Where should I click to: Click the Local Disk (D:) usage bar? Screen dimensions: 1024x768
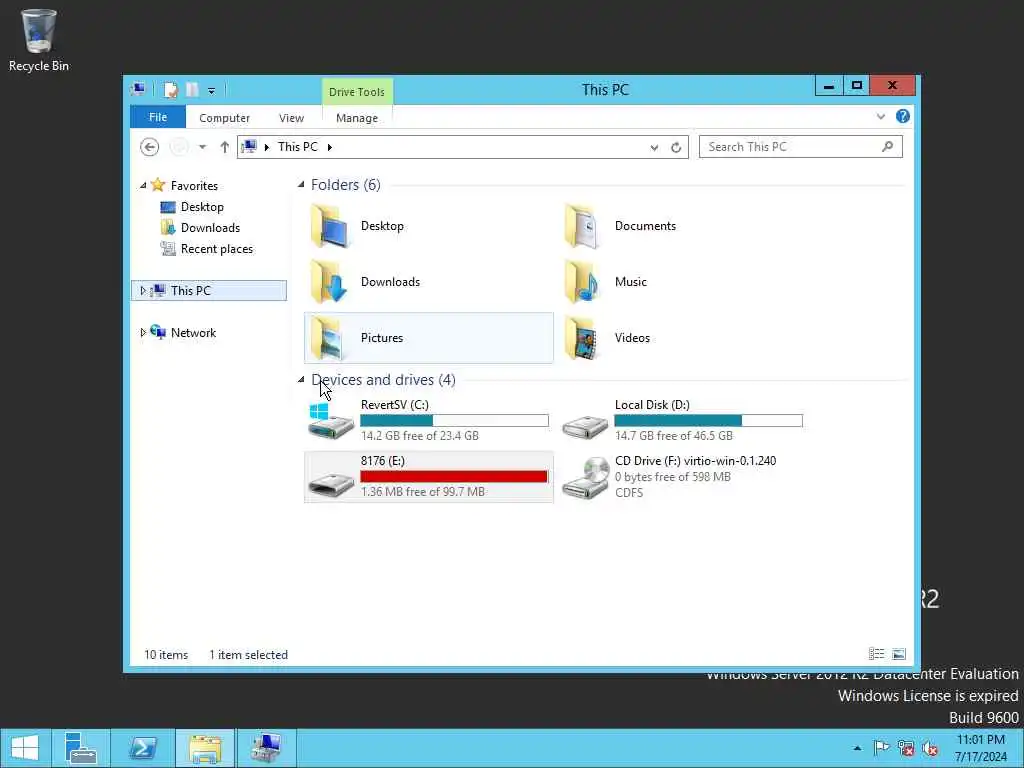coord(709,421)
